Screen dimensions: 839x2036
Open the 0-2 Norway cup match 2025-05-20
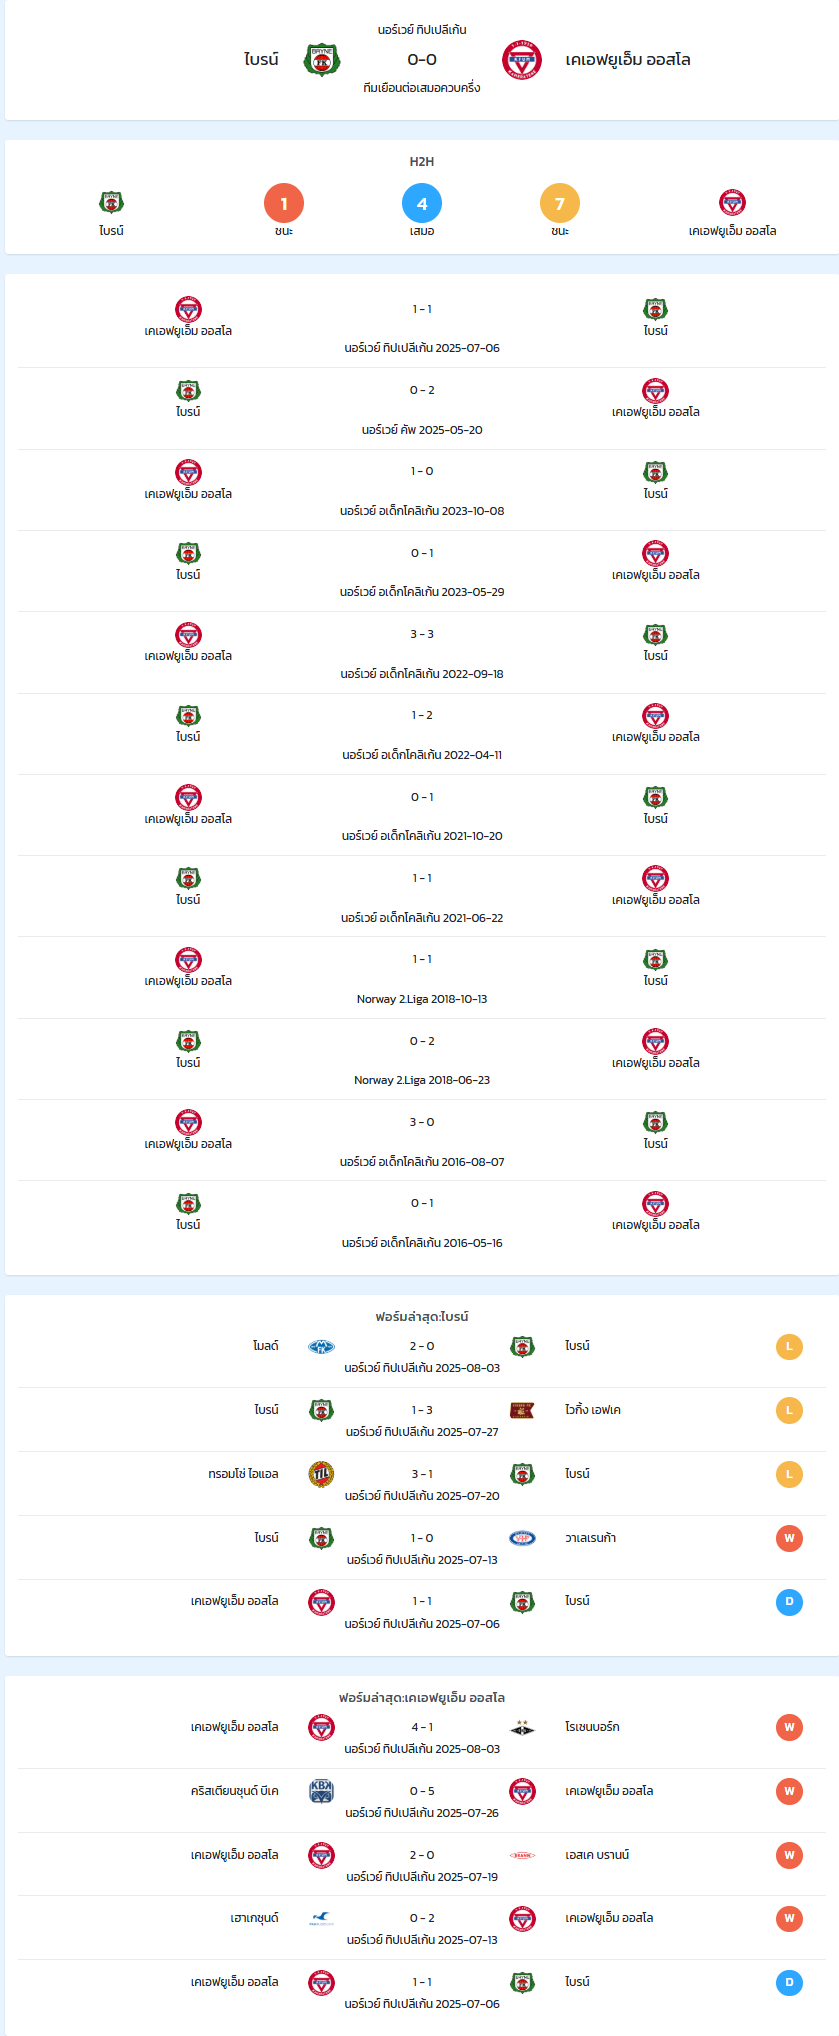pyautogui.click(x=422, y=409)
